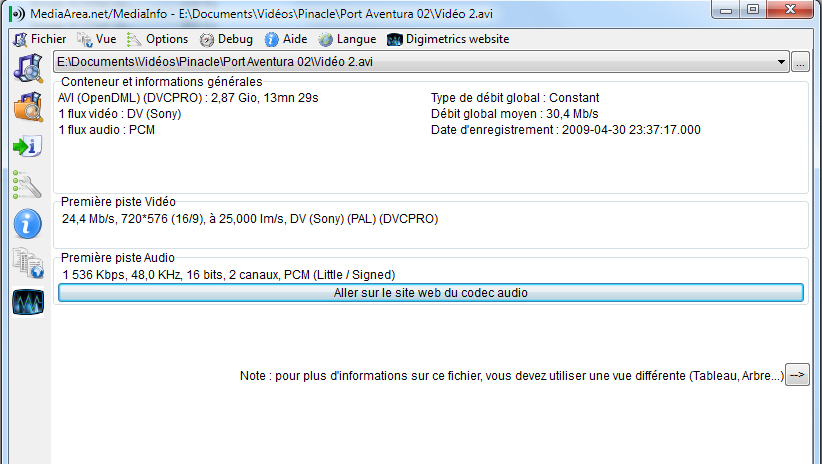Image resolution: width=822 pixels, height=464 pixels.
Task: Minimize the MediaInfo window
Action: (x=726, y=9)
